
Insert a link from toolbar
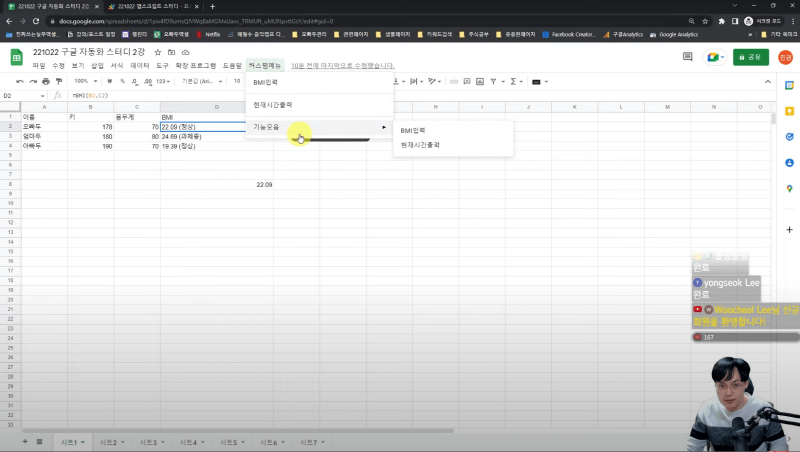click(x=454, y=82)
